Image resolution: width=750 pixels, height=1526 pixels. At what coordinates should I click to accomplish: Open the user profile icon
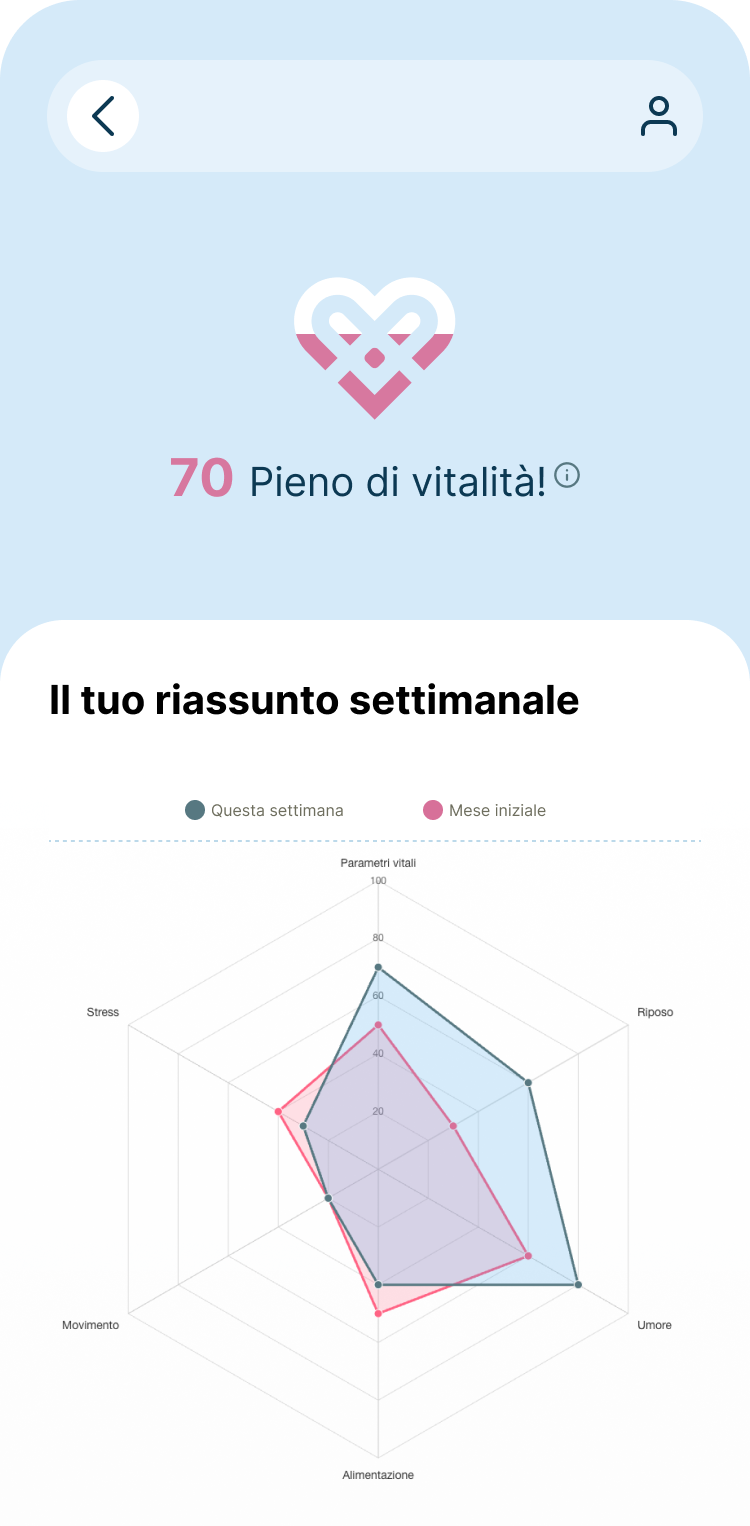pyautogui.click(x=658, y=116)
